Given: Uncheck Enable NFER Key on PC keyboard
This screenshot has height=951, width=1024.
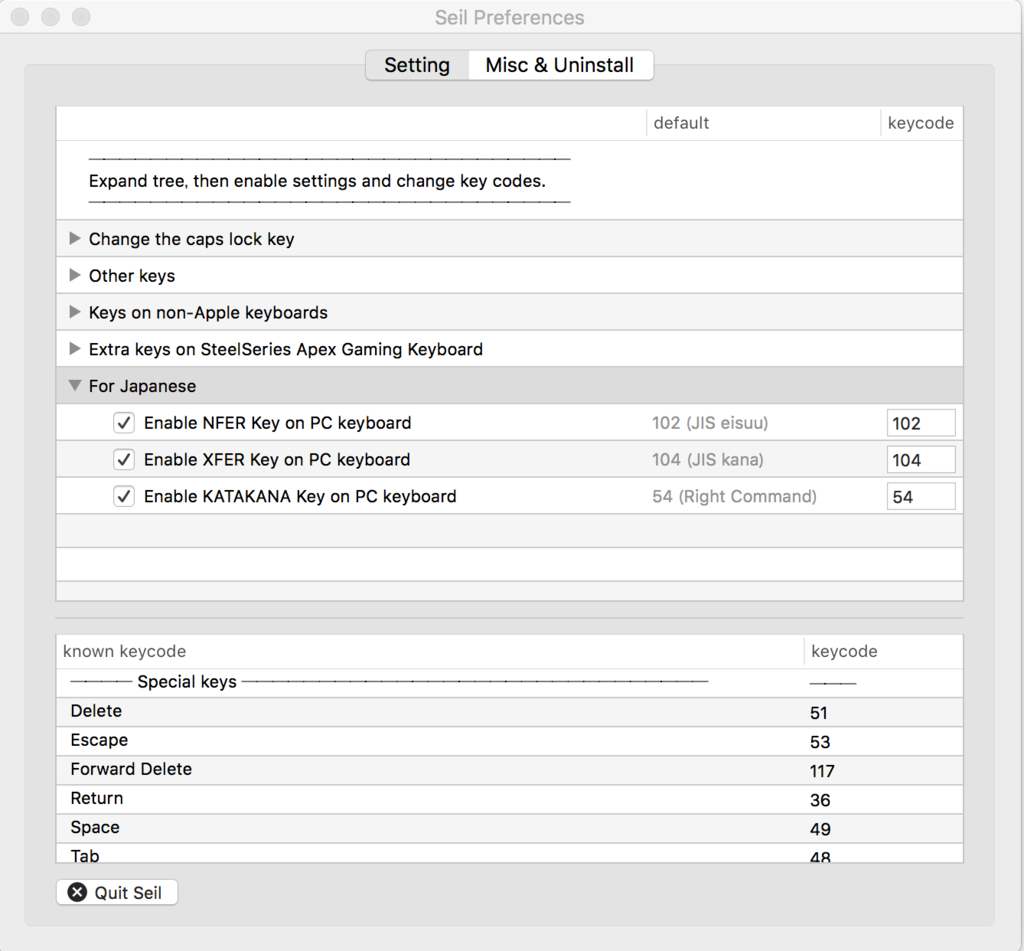Looking at the screenshot, I should point(124,423).
